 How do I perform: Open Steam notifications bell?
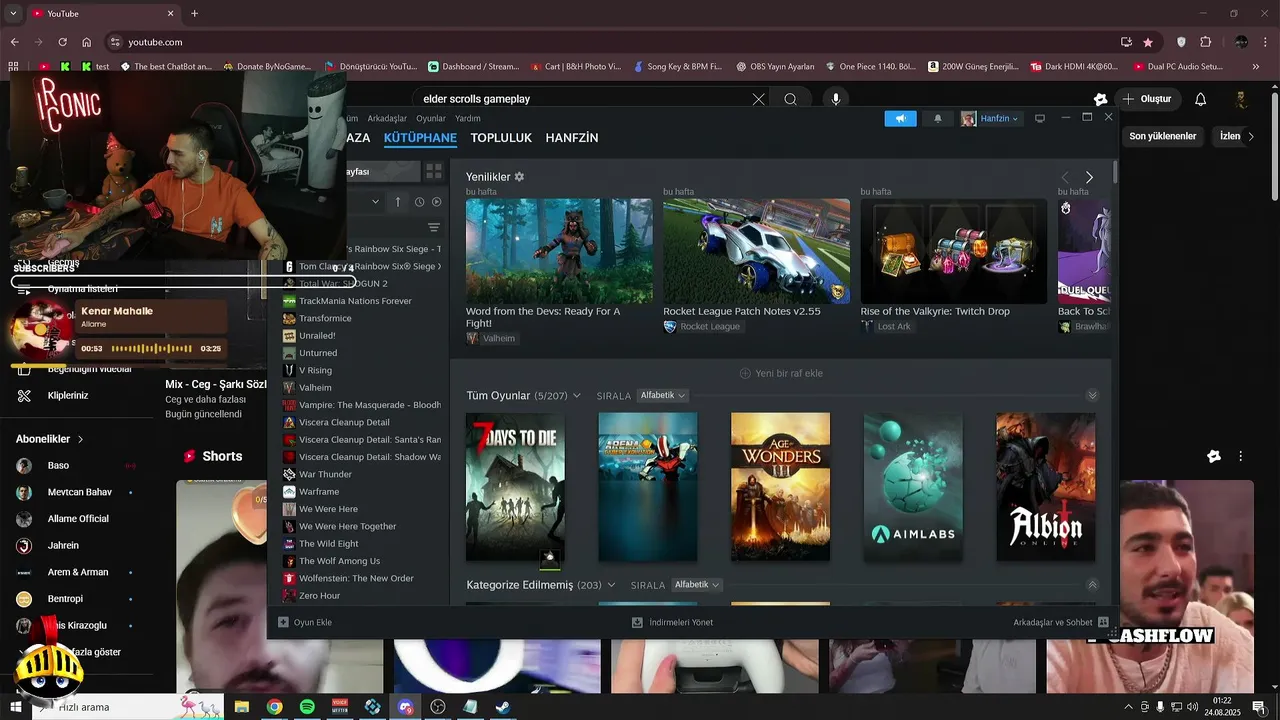click(937, 118)
